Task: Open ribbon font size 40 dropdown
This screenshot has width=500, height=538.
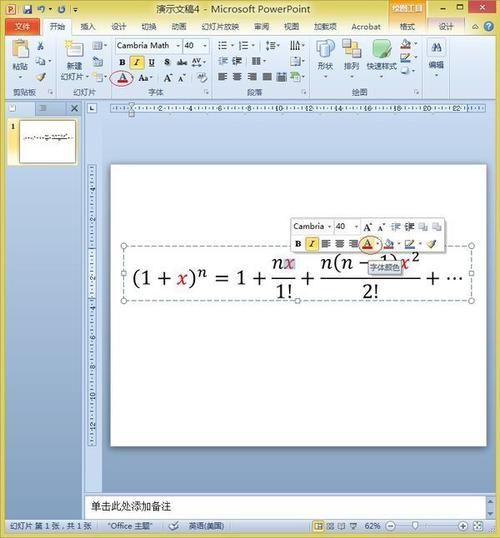Action: pyautogui.click(x=205, y=46)
